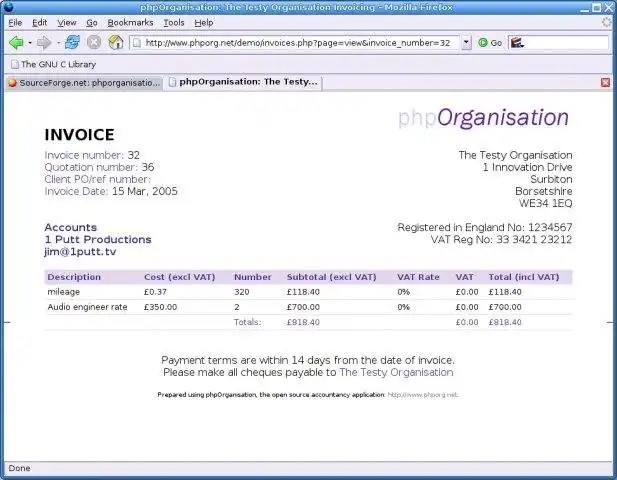Click the green Go button
The width and height of the screenshot is (617, 480).
pyautogui.click(x=490, y=43)
